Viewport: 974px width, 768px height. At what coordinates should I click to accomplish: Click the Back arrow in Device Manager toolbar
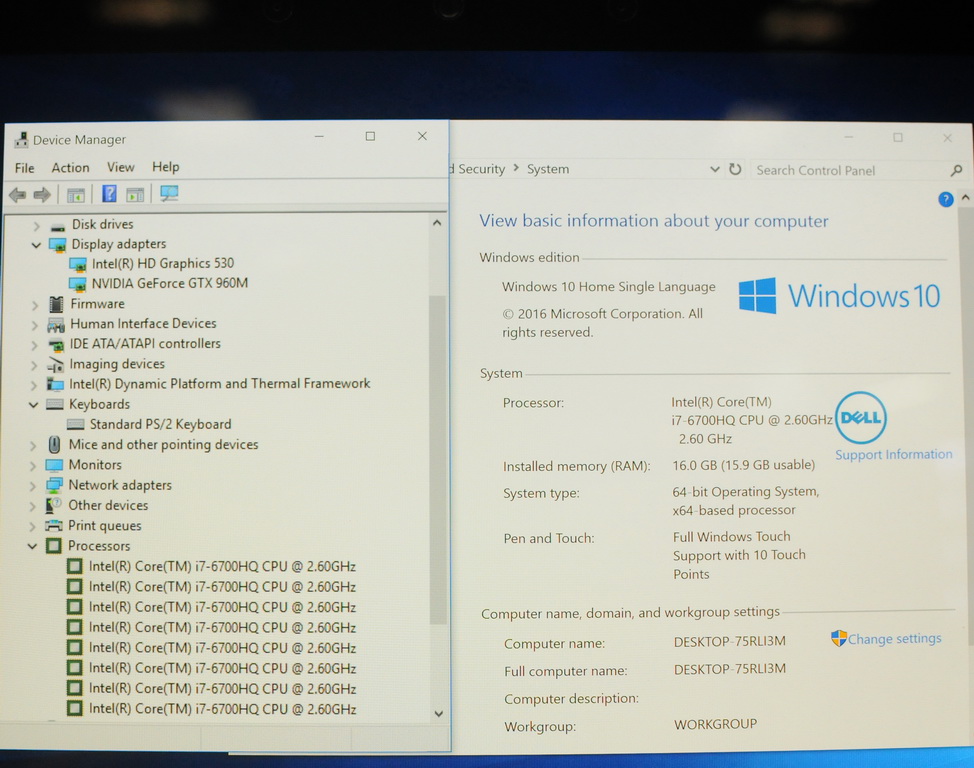pyautogui.click(x=17, y=195)
